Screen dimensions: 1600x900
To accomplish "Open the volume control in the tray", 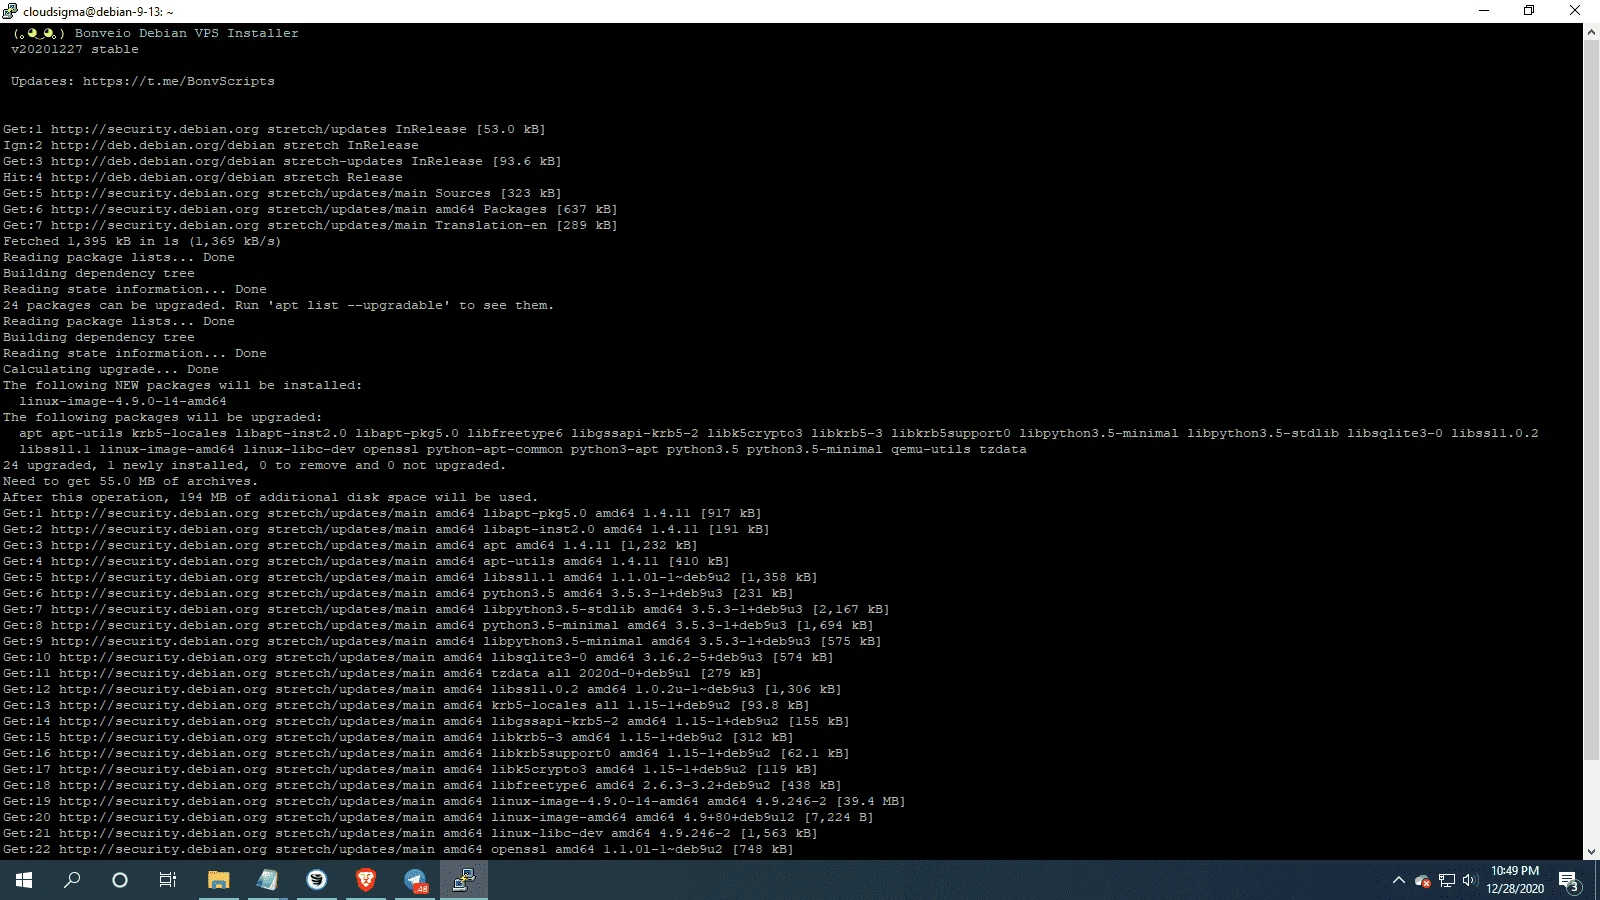I will [1469, 881].
